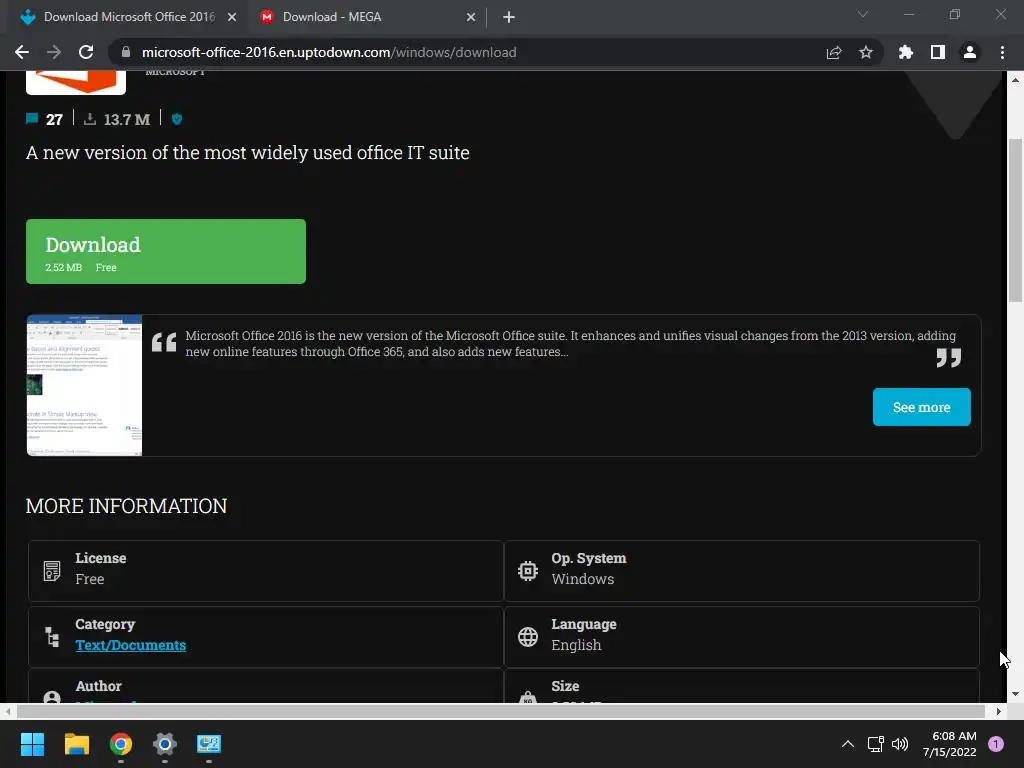Viewport: 1024px width, 768px height.
Task: Click the security shield badge
Action: [x=177, y=119]
